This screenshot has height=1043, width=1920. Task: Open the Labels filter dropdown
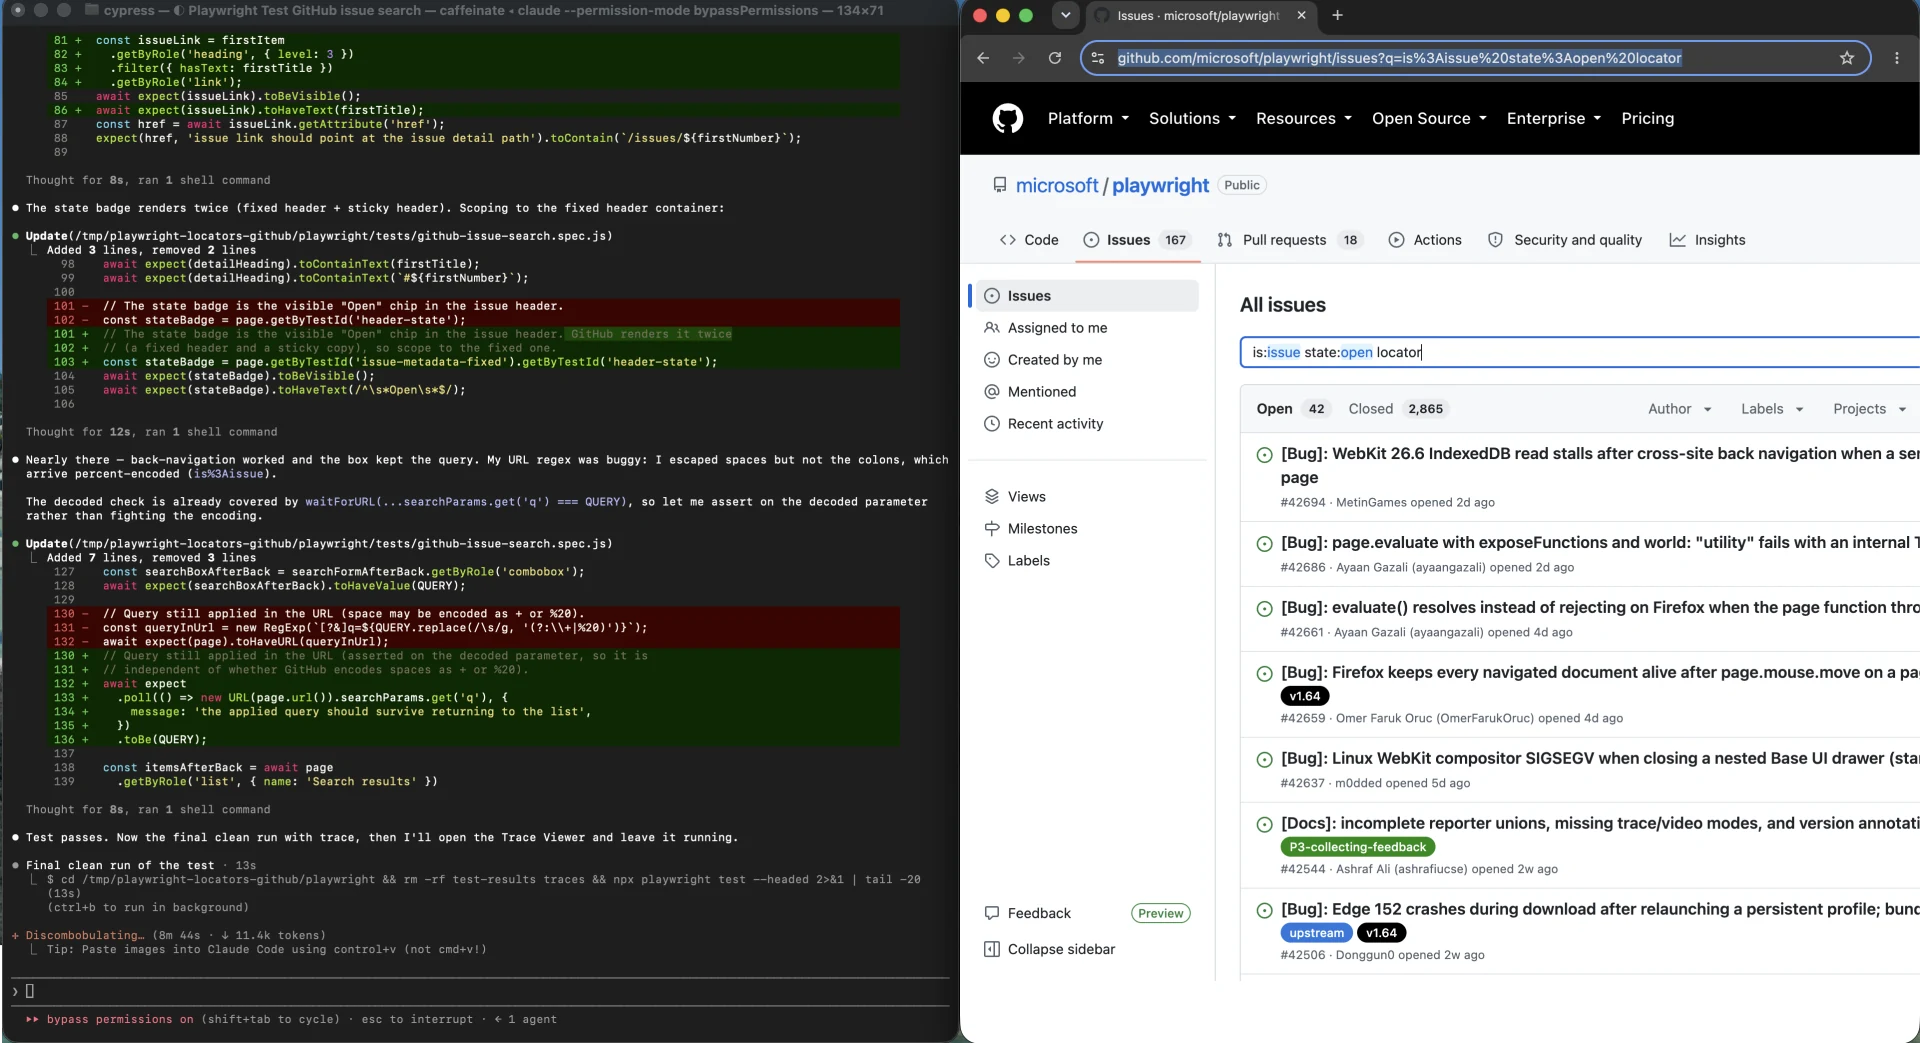(1772, 409)
